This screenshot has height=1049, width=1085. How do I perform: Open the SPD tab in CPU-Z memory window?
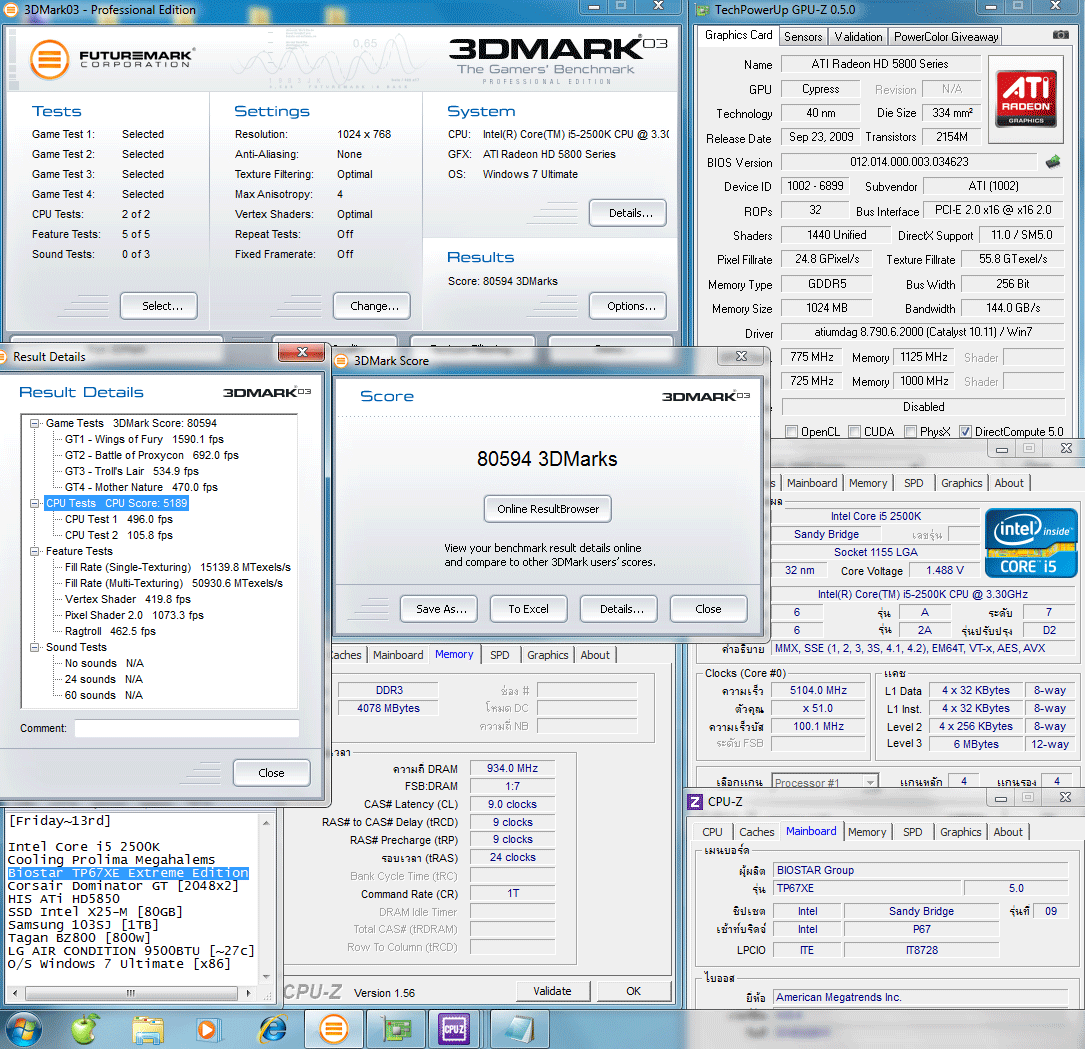tap(500, 655)
